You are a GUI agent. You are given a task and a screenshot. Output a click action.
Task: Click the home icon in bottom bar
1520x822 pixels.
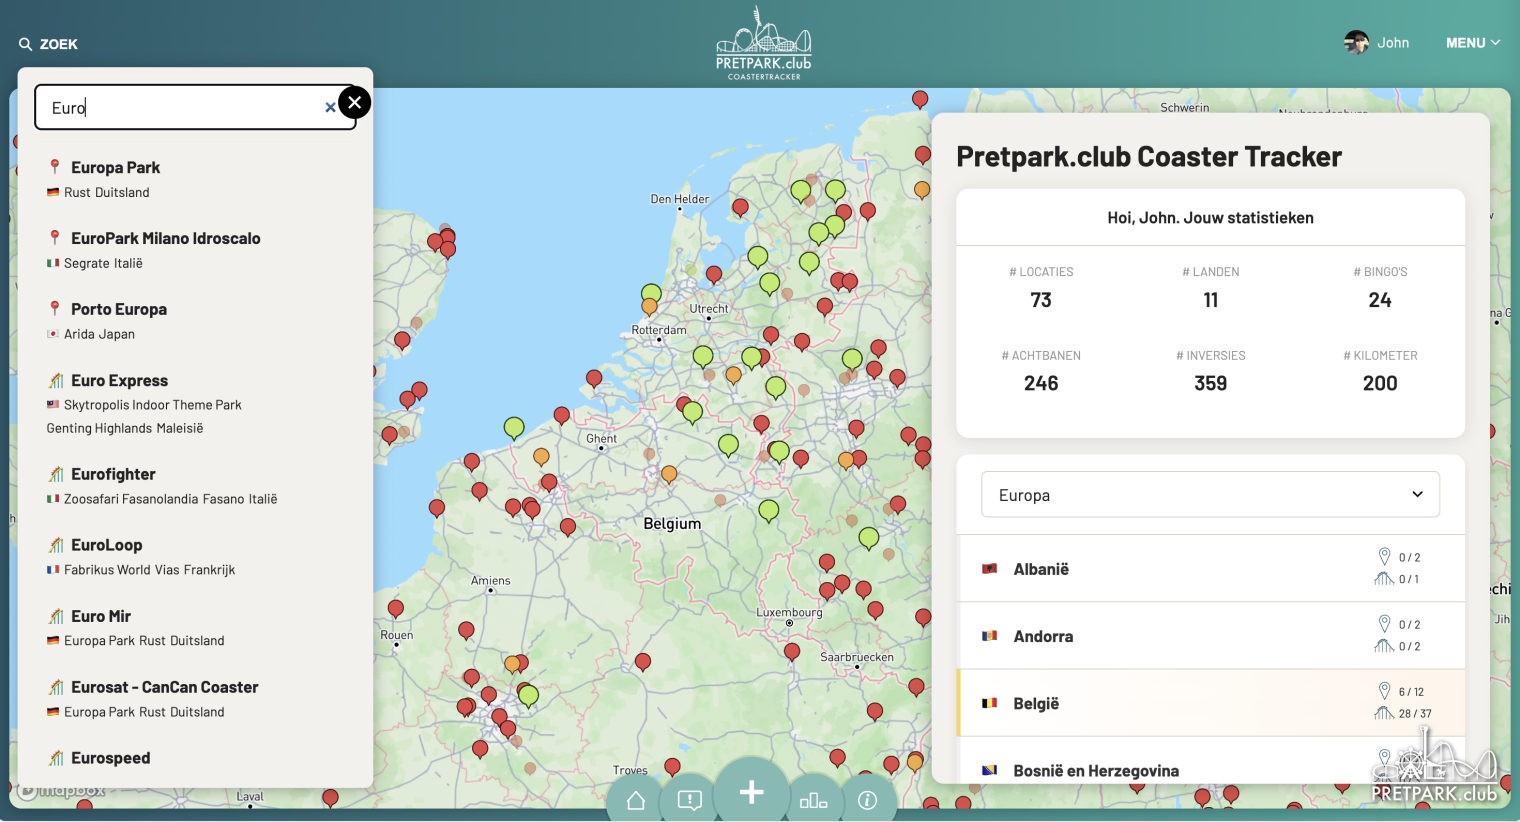(x=636, y=799)
